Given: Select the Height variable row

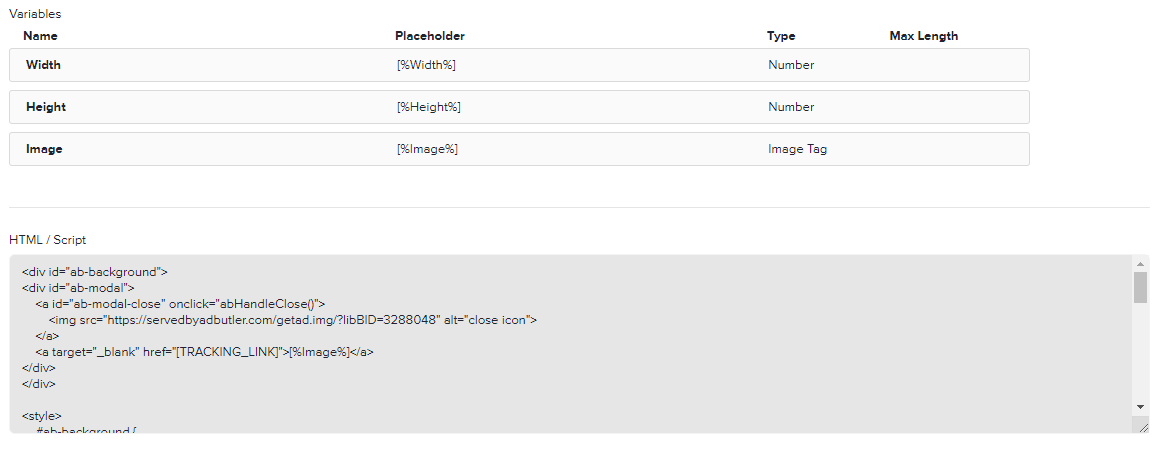Looking at the screenshot, I should (519, 107).
